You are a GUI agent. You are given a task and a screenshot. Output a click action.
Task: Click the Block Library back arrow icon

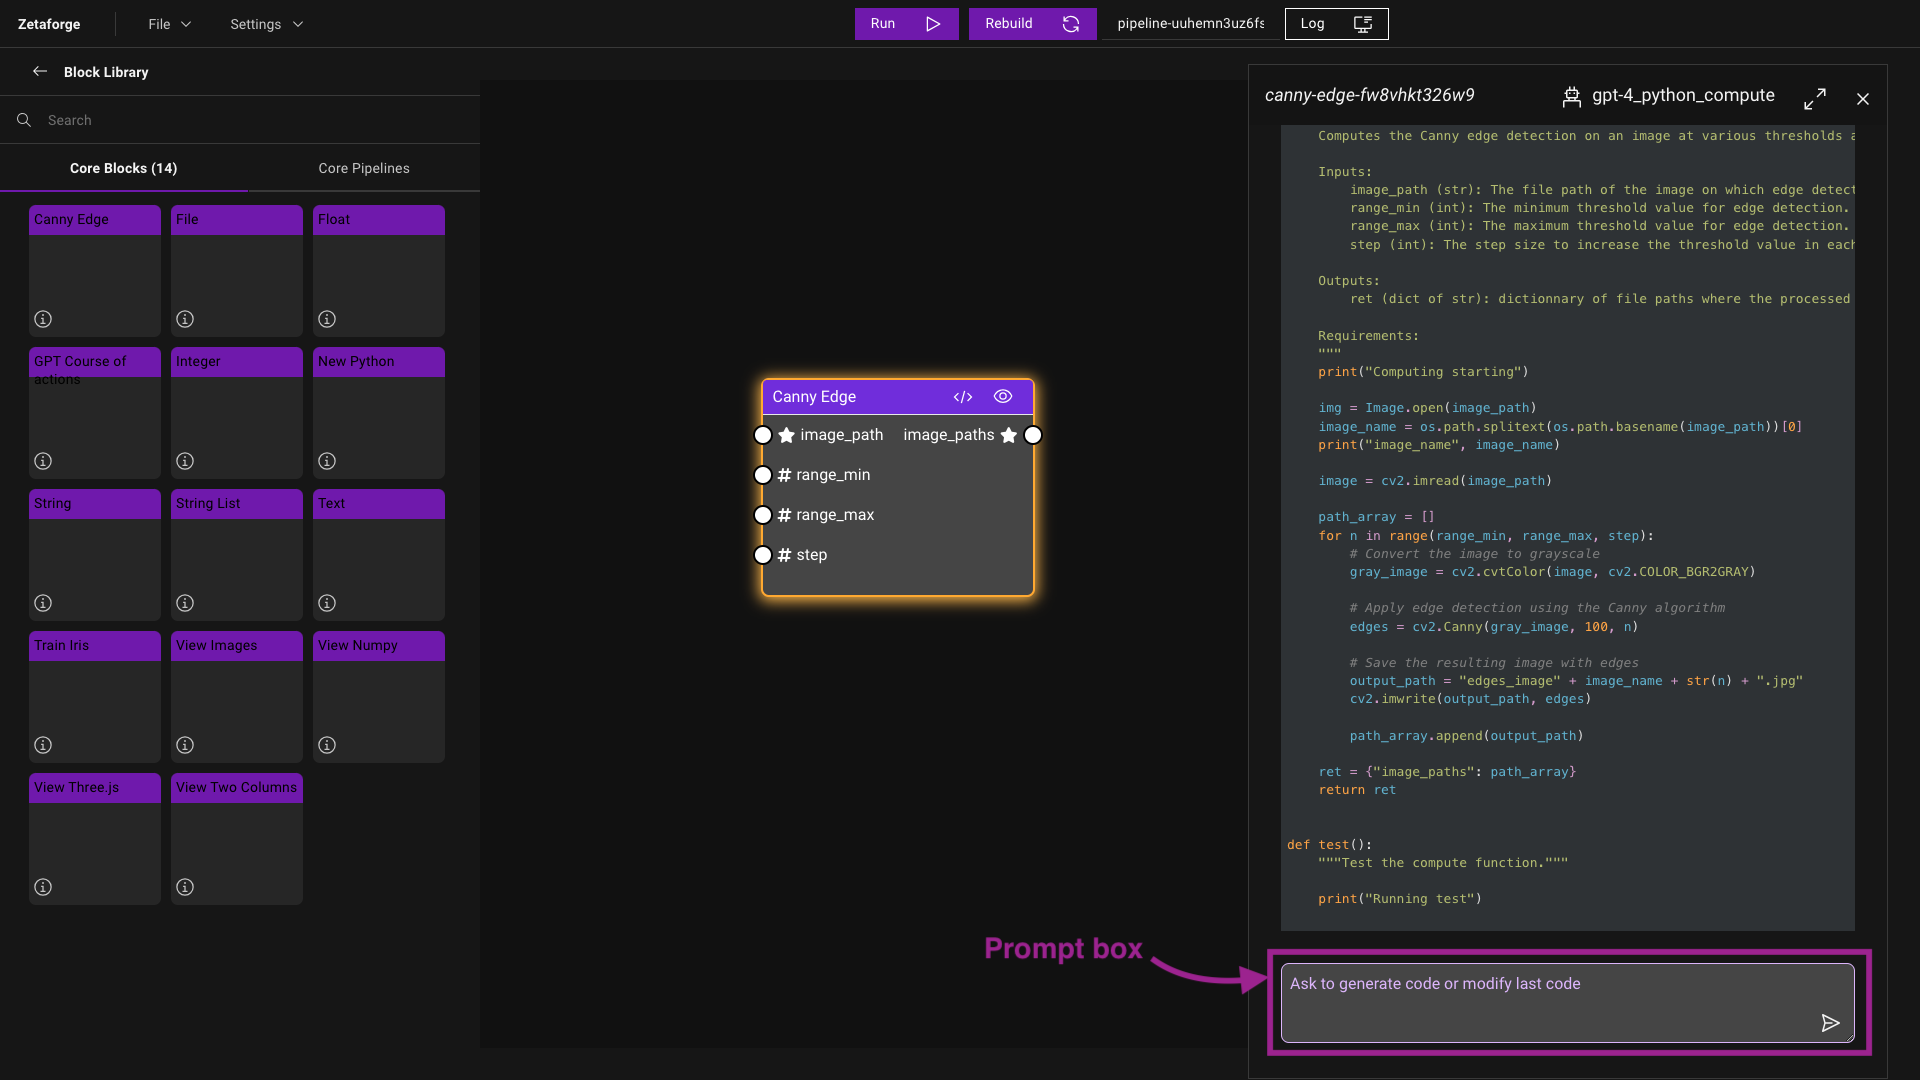click(38, 71)
